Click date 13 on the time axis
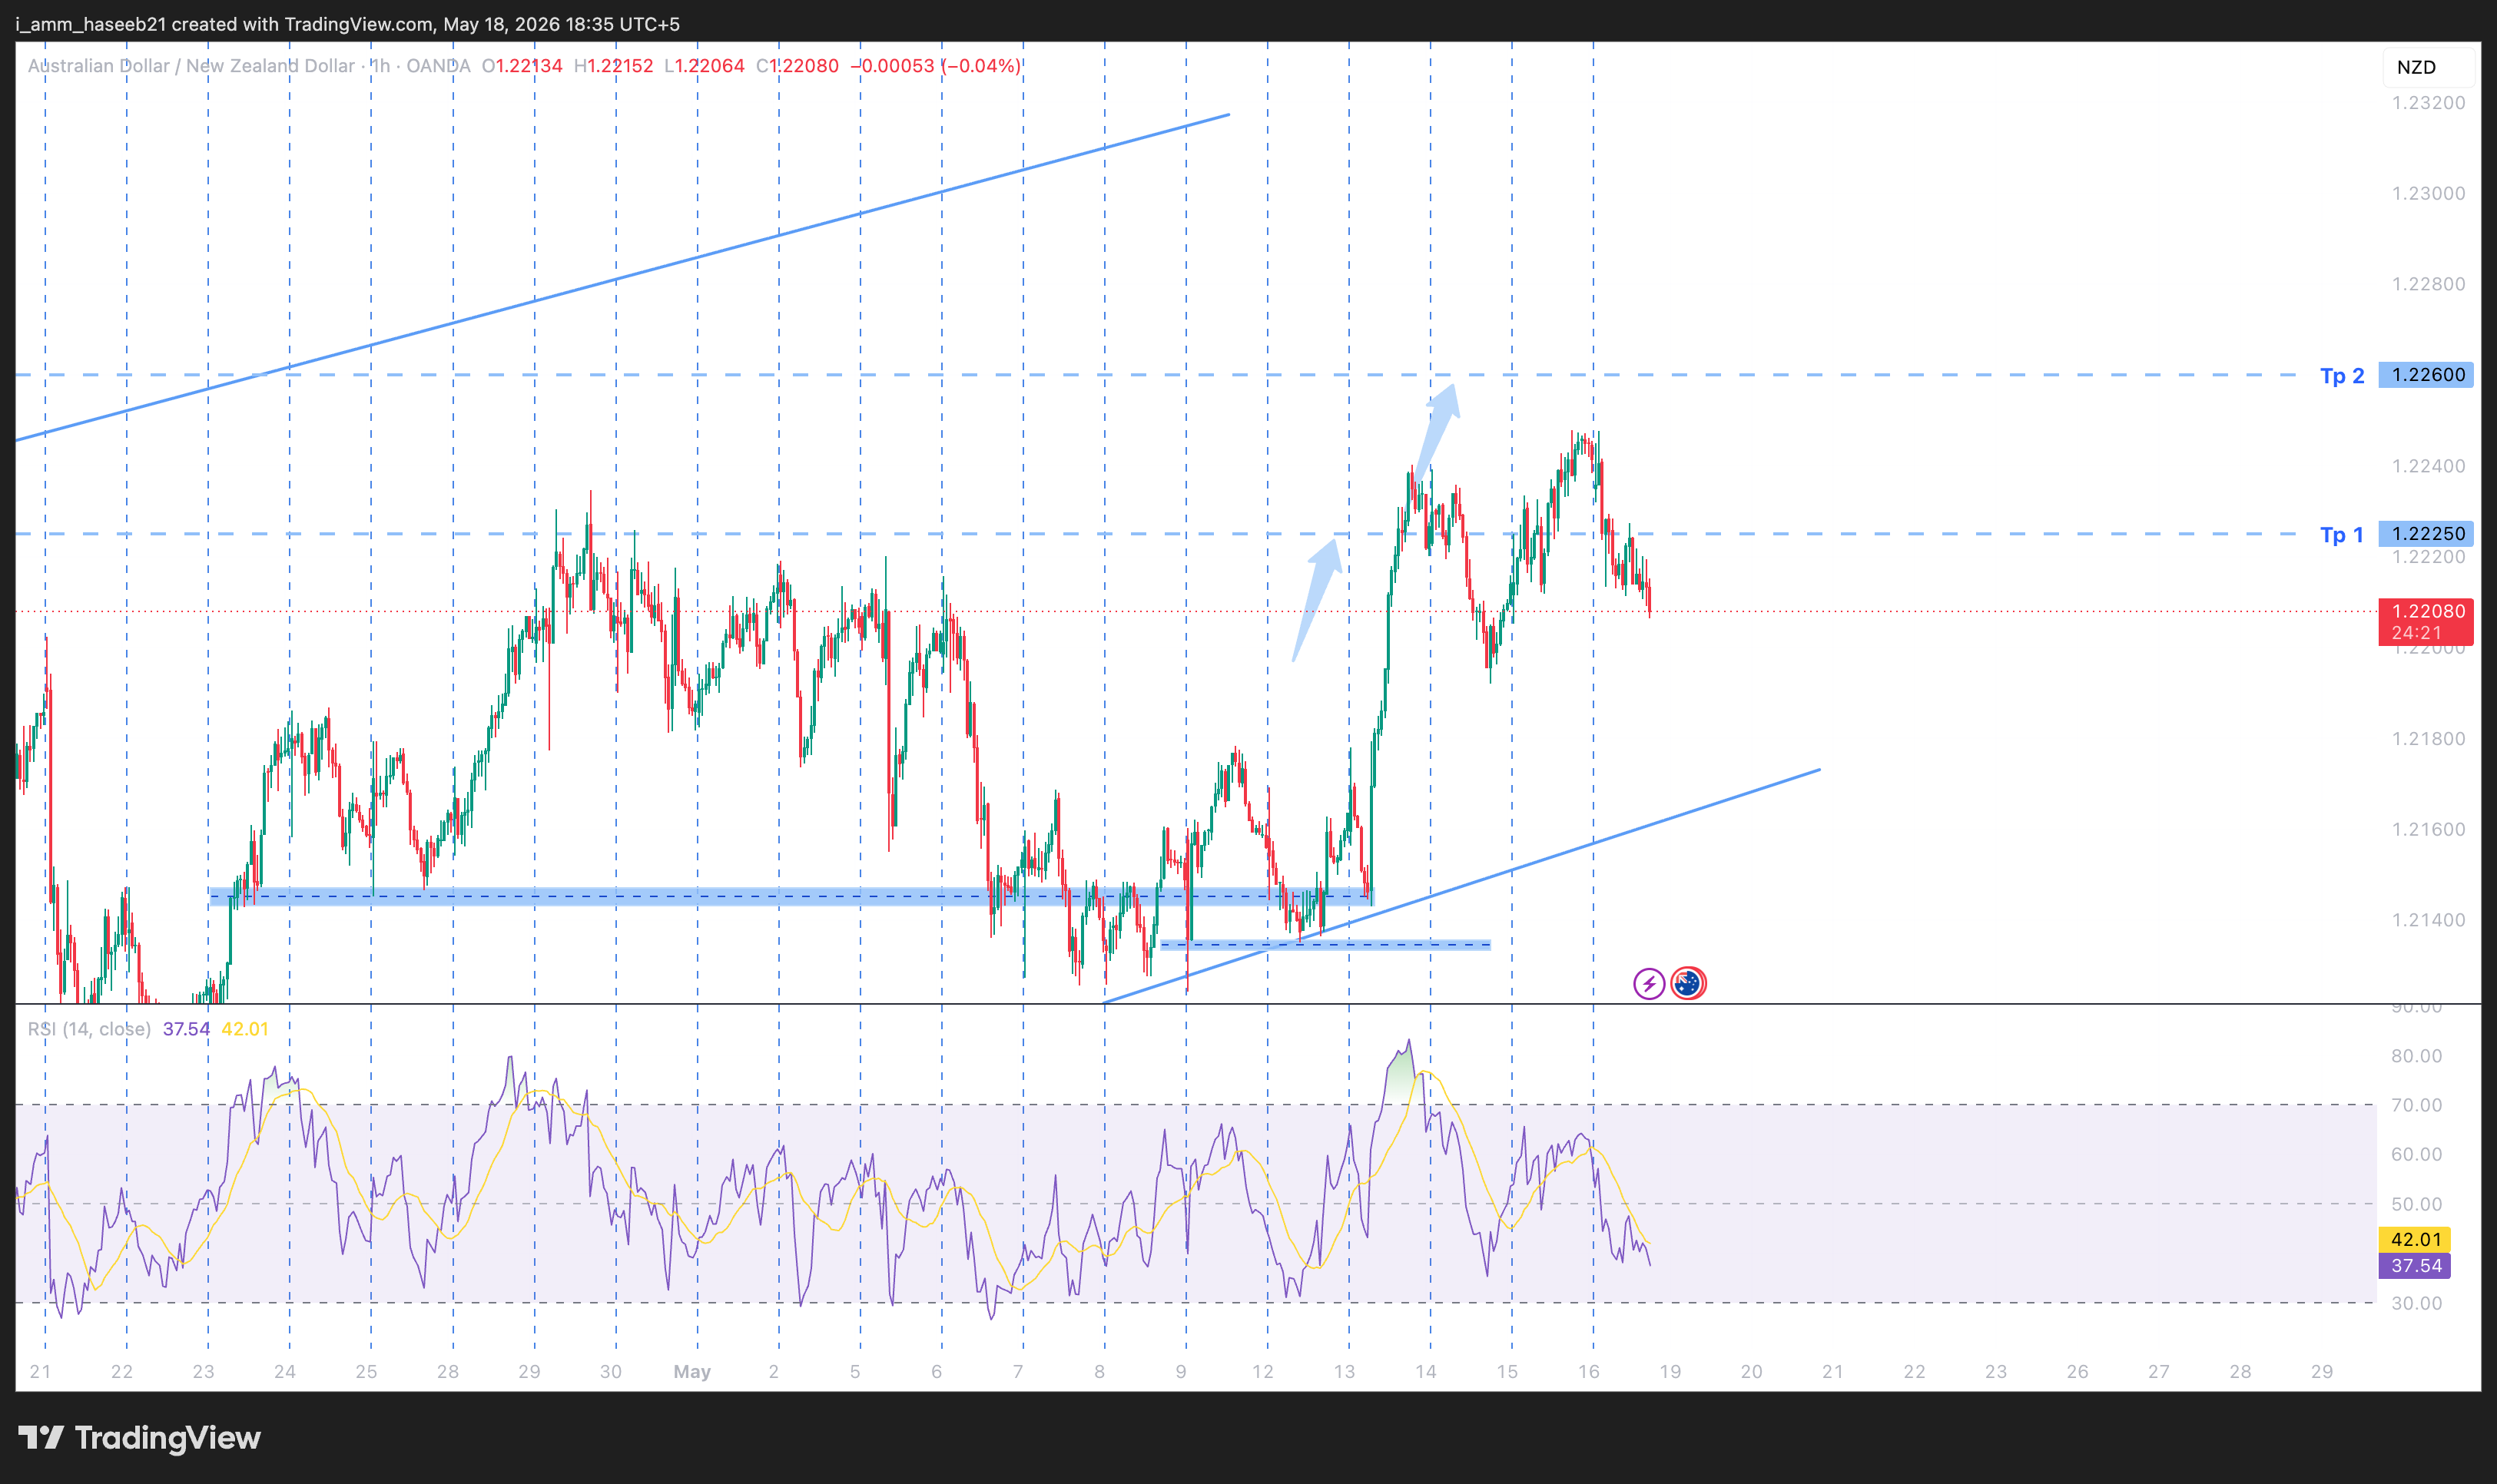 tap(1344, 1372)
